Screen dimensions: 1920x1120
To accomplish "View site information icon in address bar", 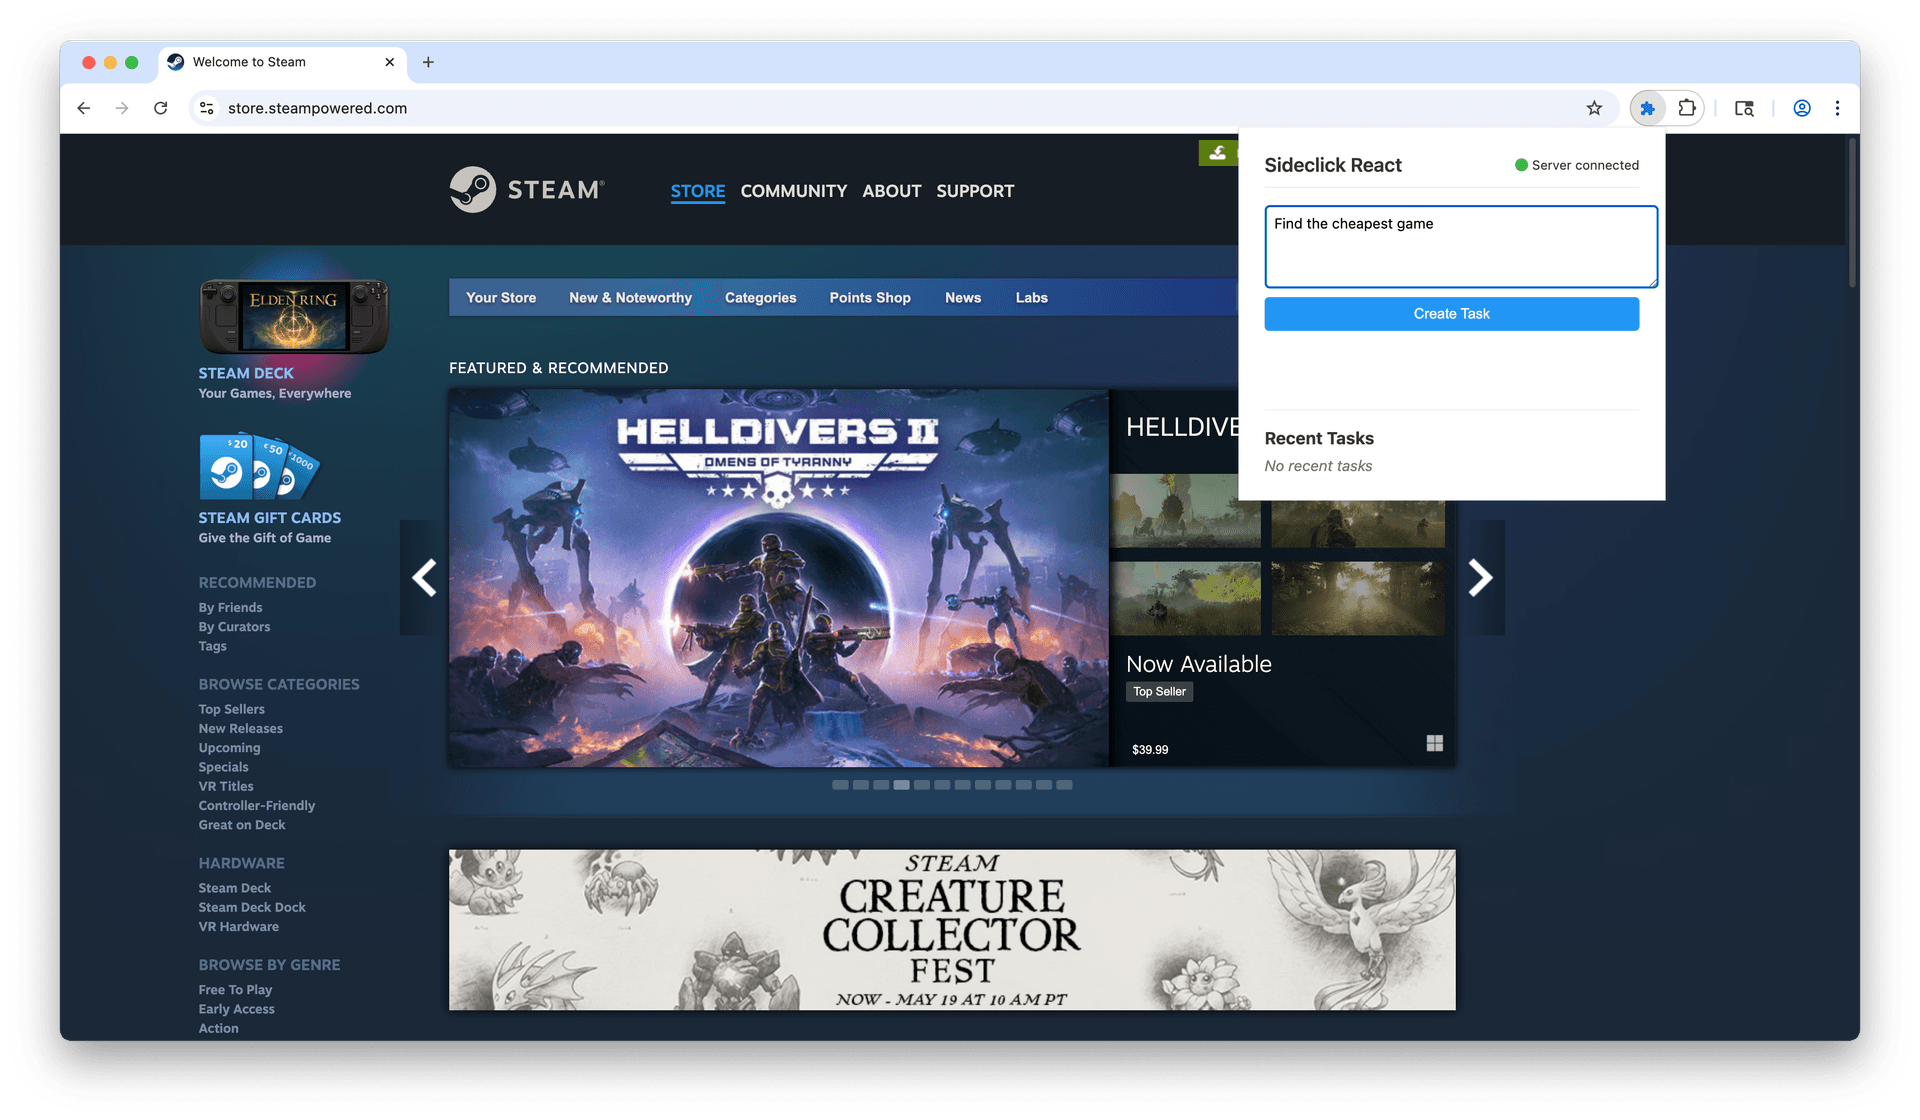I will click(207, 108).
